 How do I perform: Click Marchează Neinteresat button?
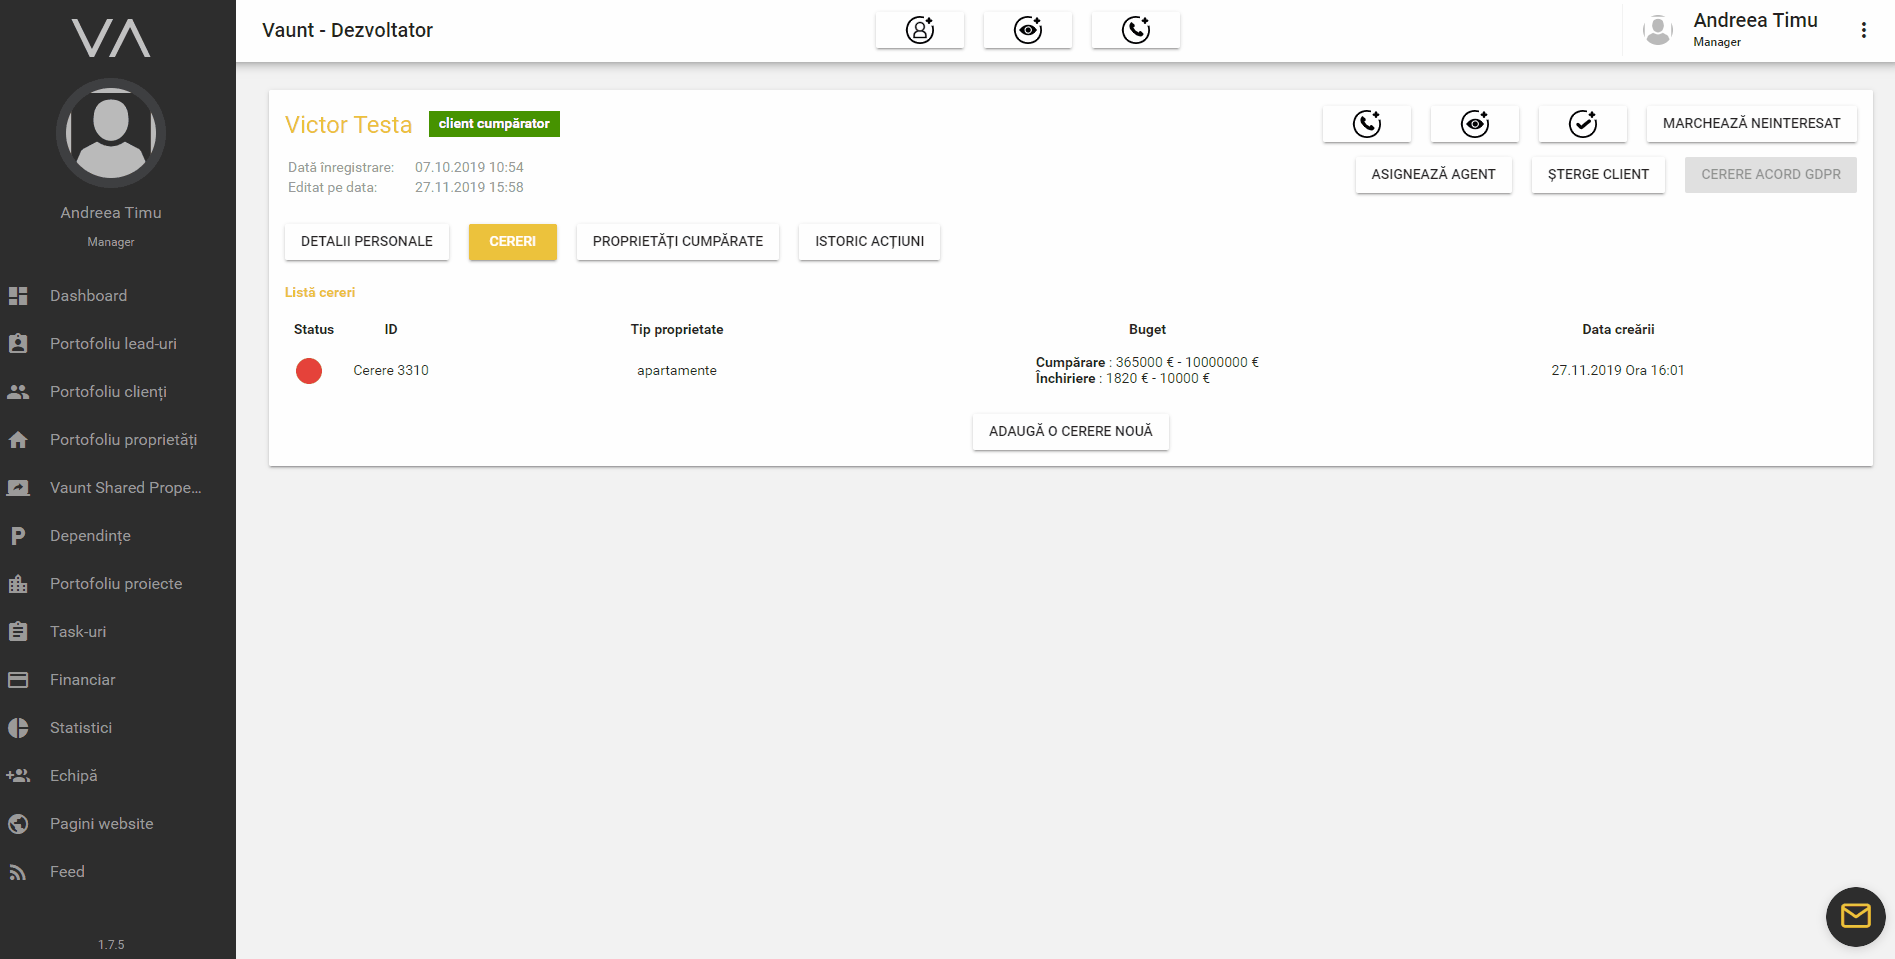click(1751, 124)
